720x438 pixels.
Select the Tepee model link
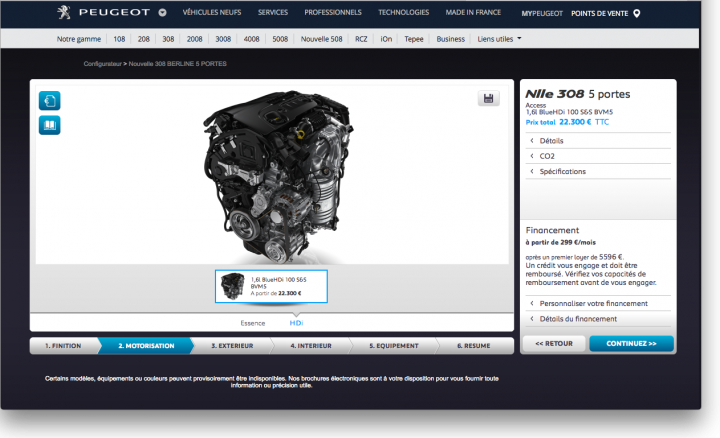point(414,39)
